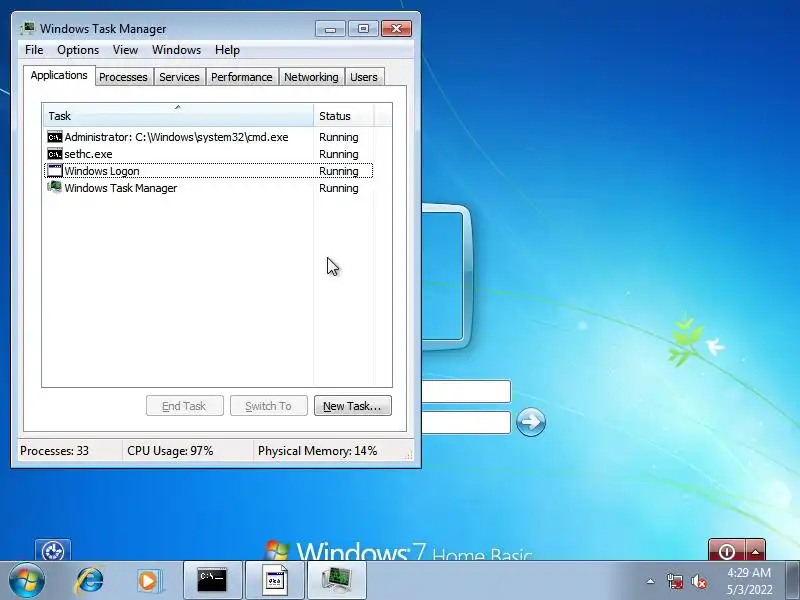
Task: Switch to the Services tab
Action: (179, 77)
